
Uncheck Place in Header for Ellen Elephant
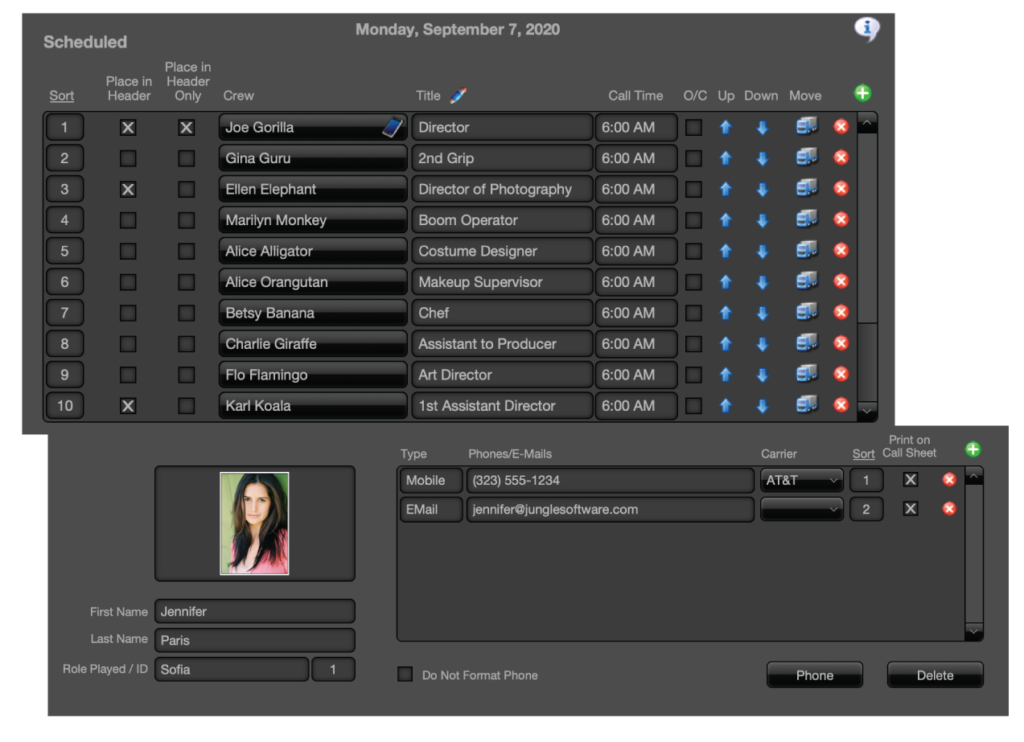(x=128, y=189)
